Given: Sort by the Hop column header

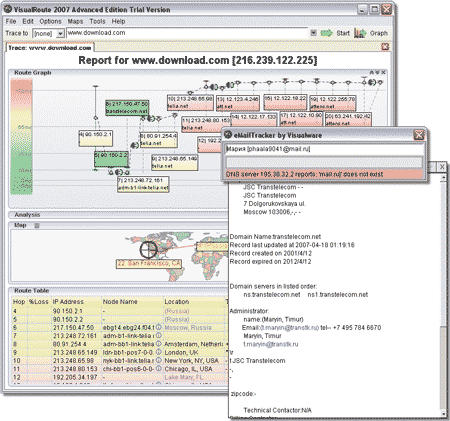Looking at the screenshot, I should pos(19,302).
